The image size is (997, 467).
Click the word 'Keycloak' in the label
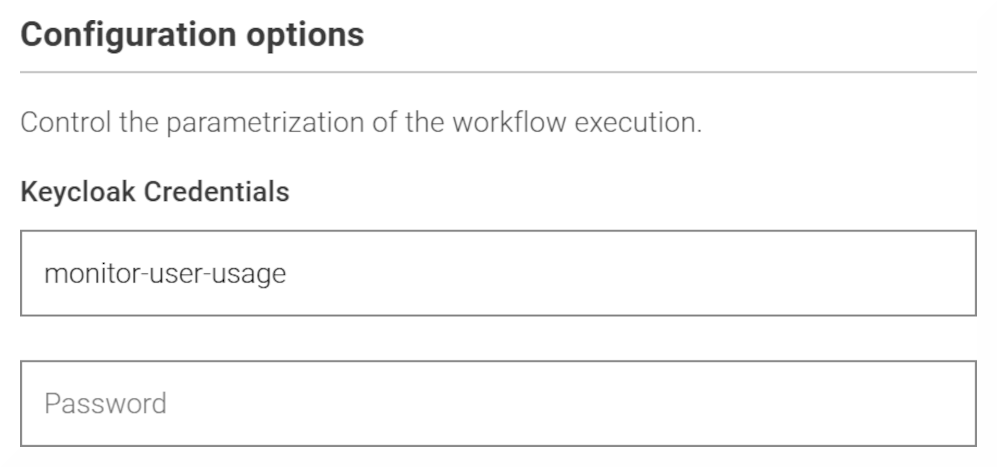78,191
